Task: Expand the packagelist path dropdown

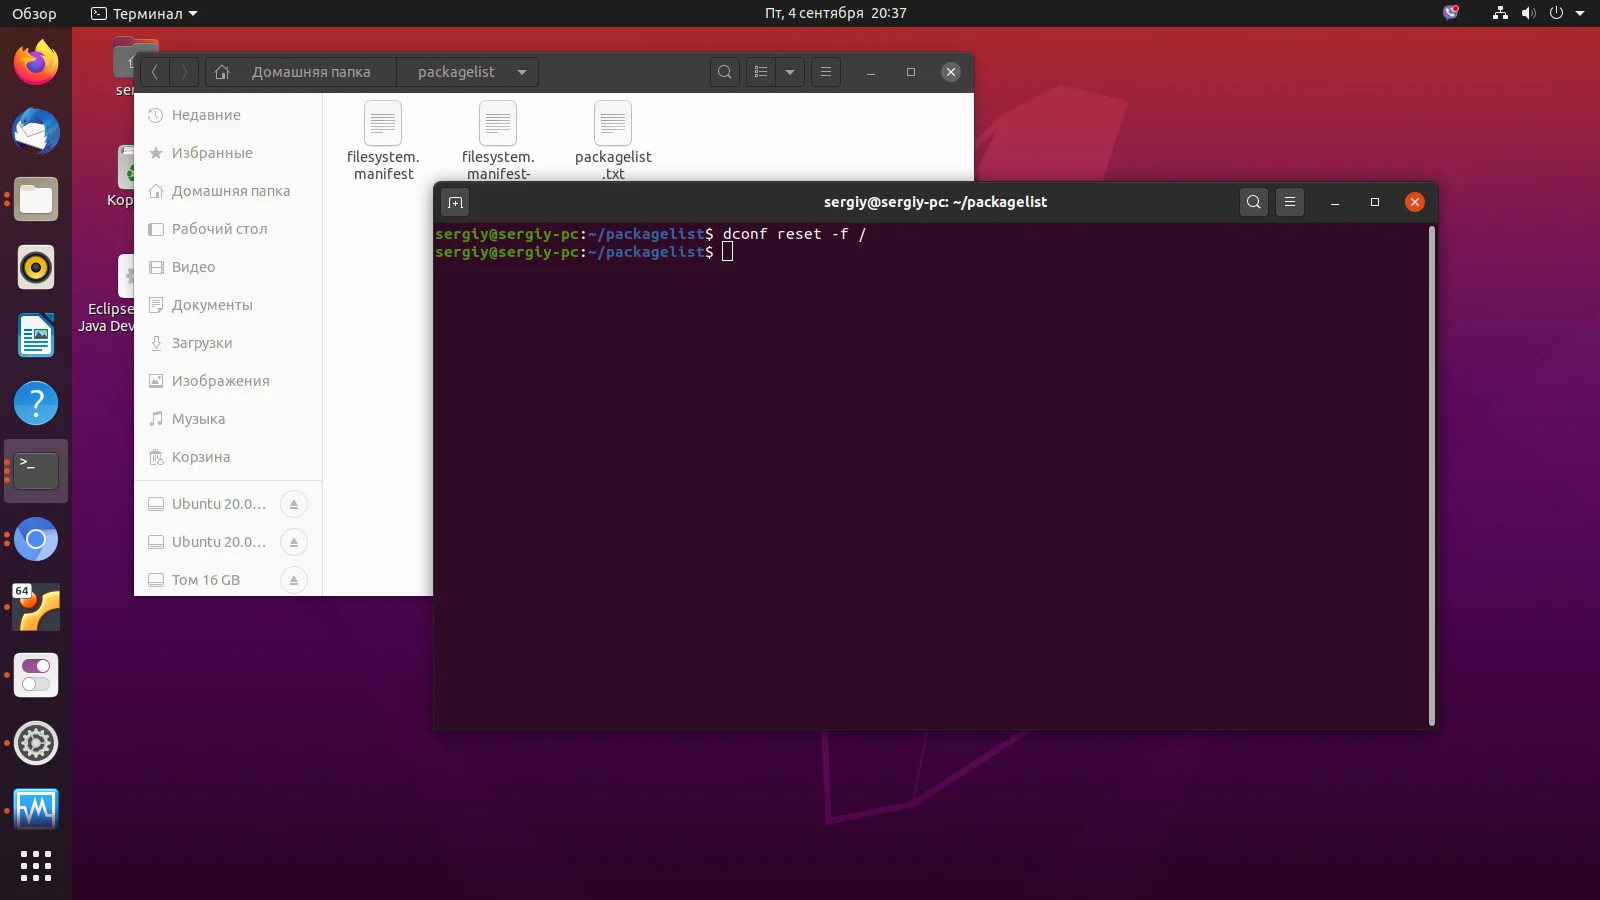Action: click(522, 72)
